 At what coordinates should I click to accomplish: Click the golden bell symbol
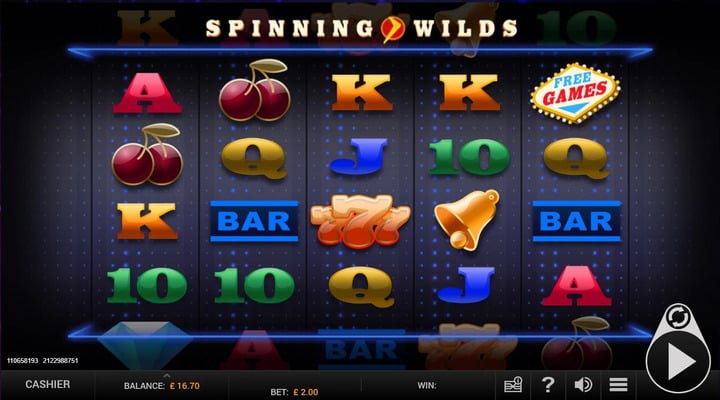[467, 220]
